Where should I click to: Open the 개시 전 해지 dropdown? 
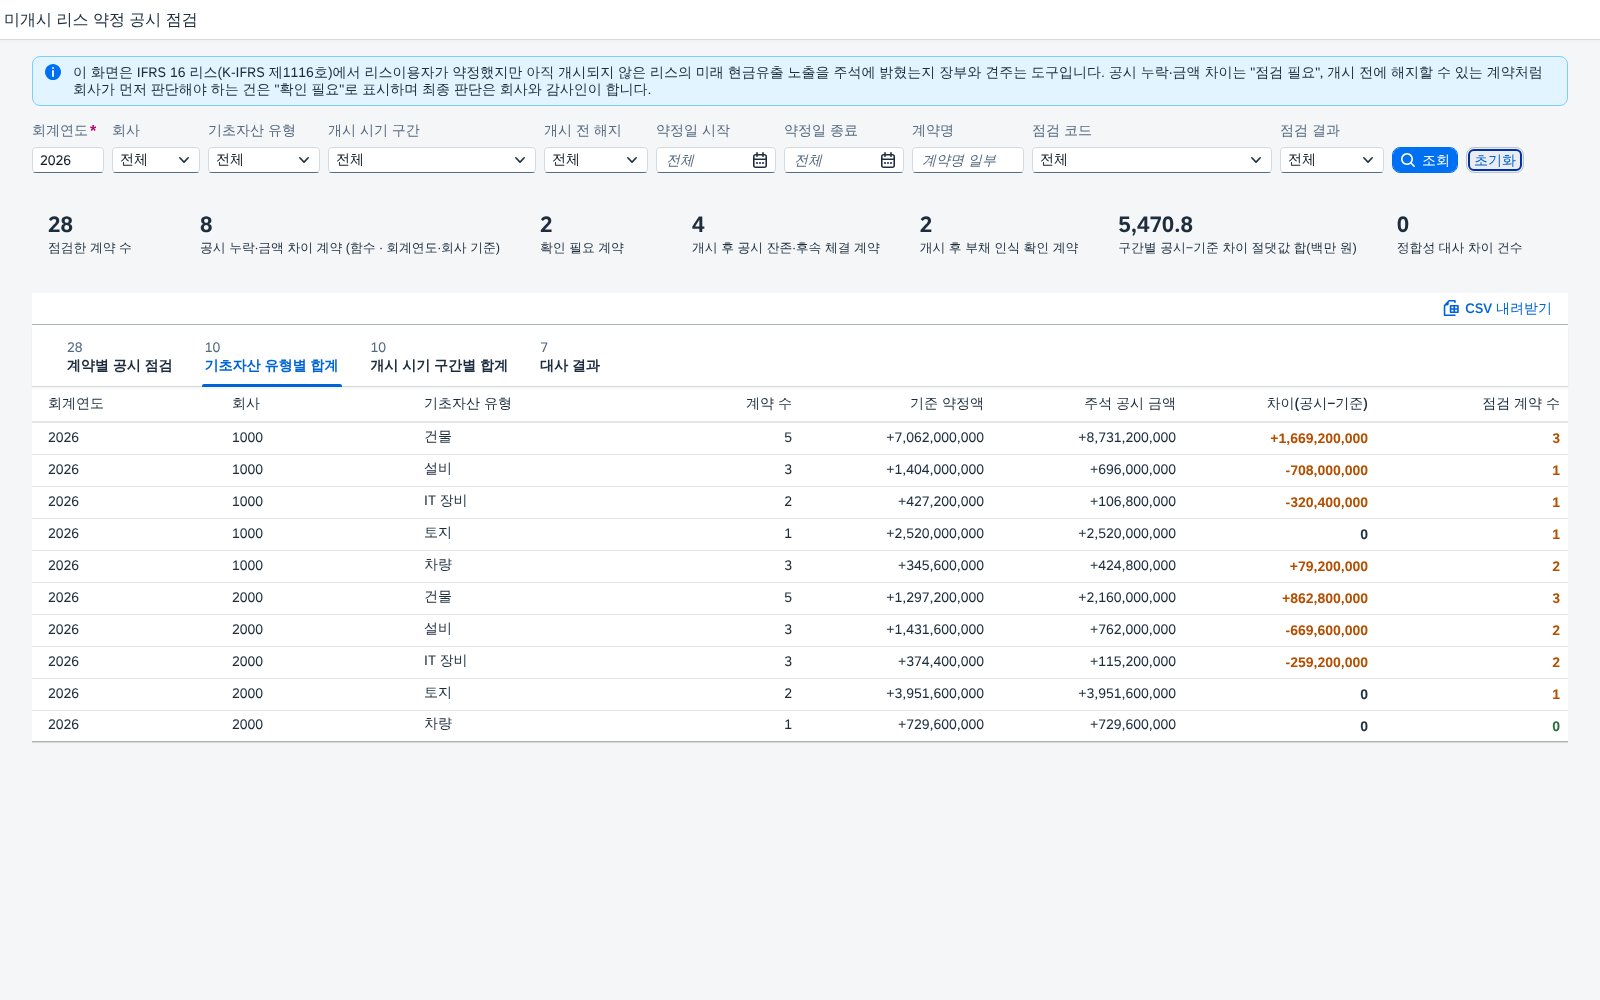coord(596,160)
